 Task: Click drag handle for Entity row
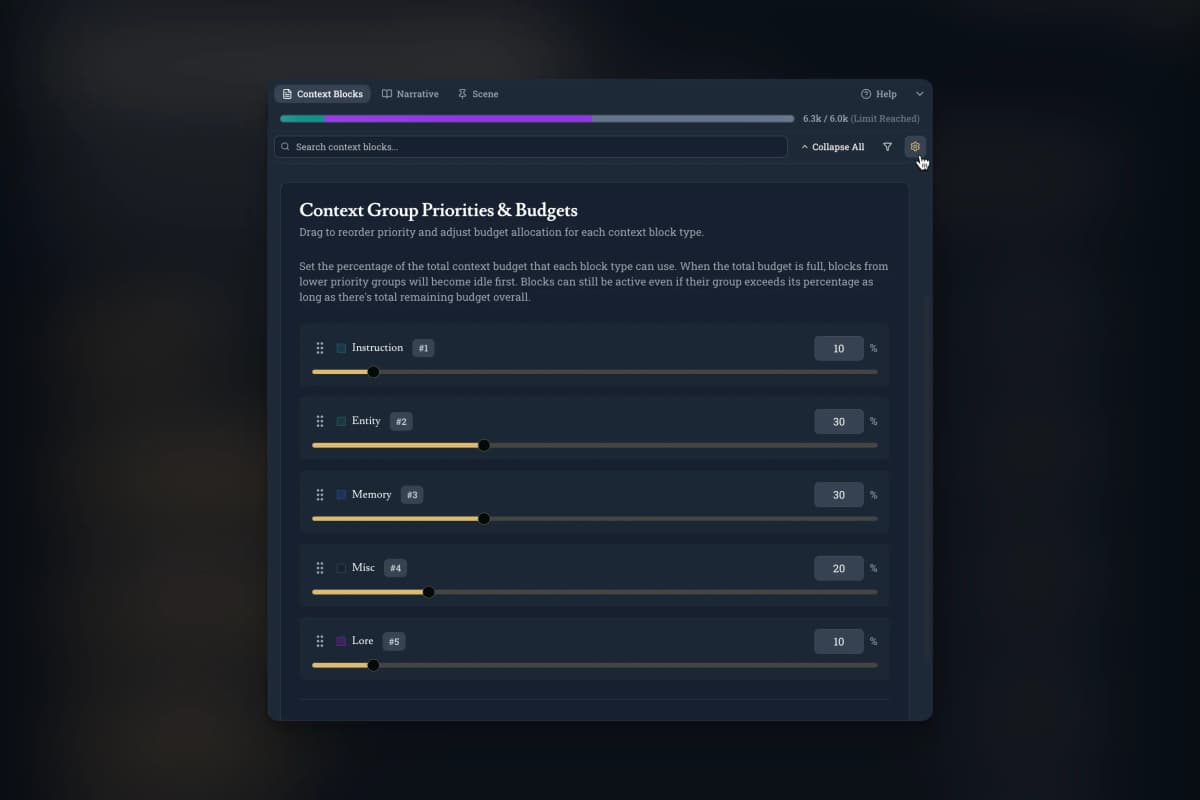point(320,421)
